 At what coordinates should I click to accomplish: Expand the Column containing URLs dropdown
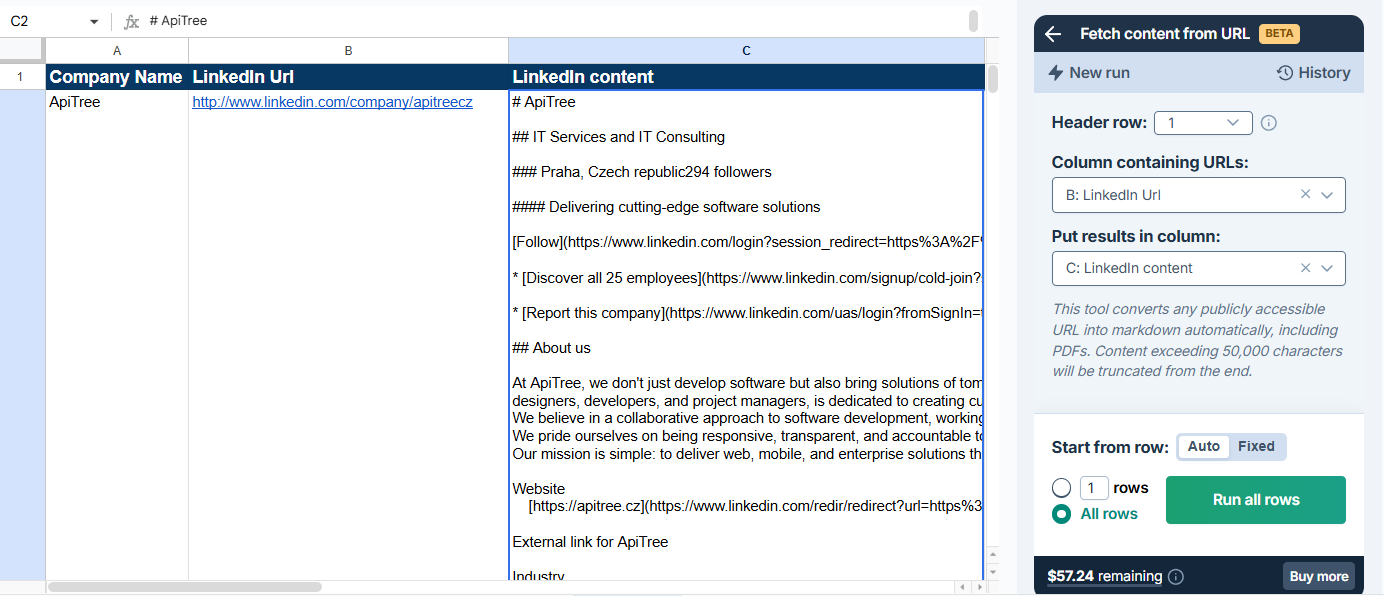(x=1327, y=195)
